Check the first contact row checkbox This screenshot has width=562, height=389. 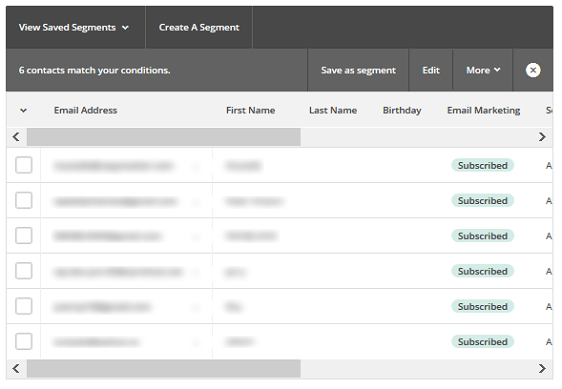pyautogui.click(x=24, y=165)
